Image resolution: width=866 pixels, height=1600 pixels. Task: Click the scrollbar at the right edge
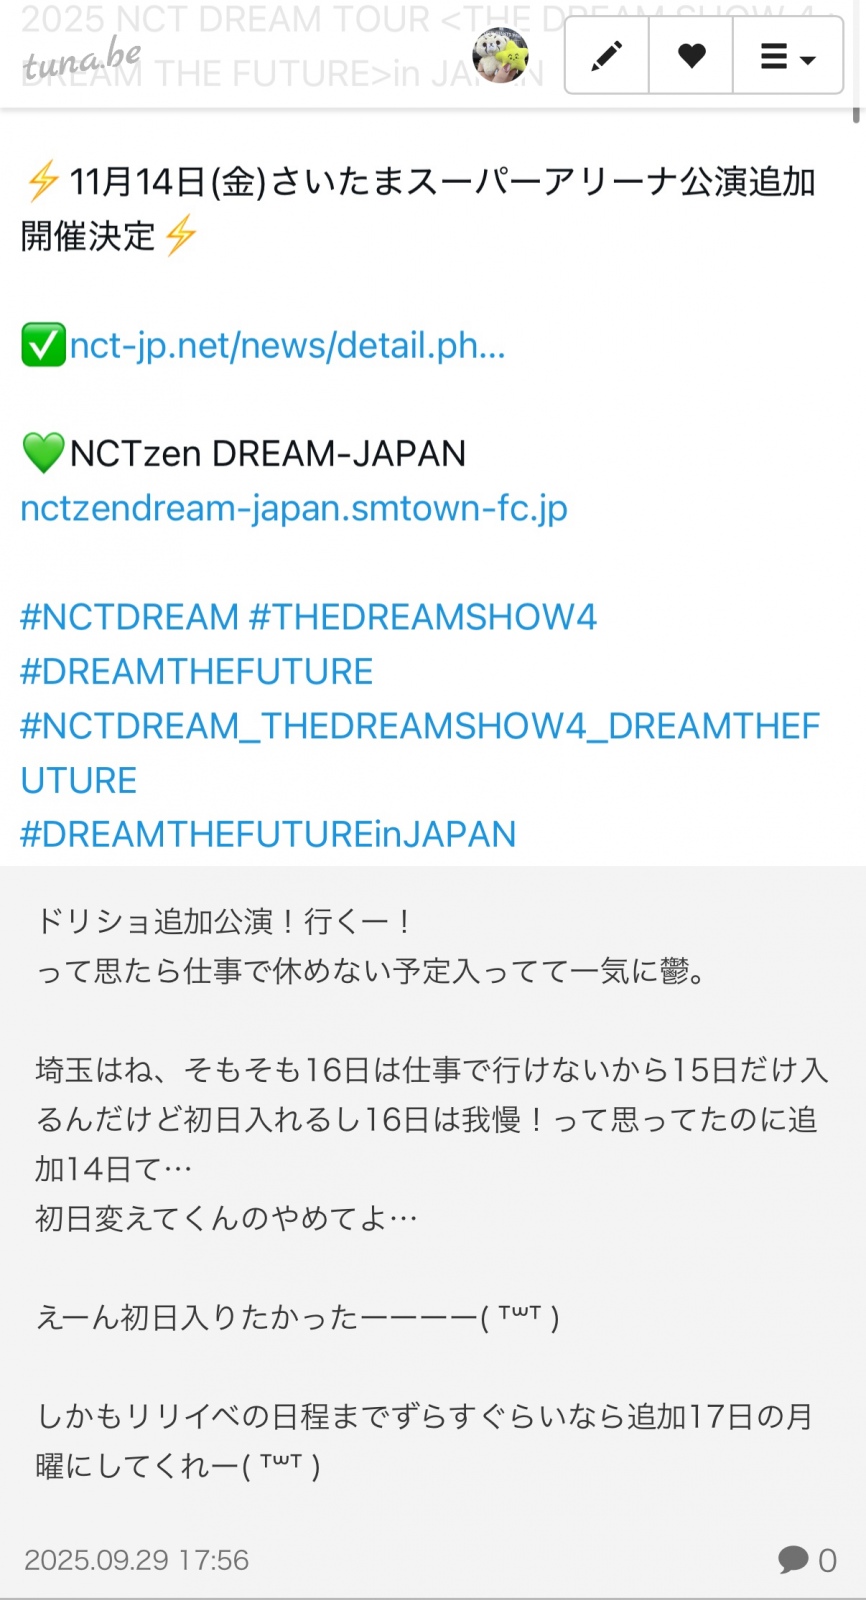[856, 110]
